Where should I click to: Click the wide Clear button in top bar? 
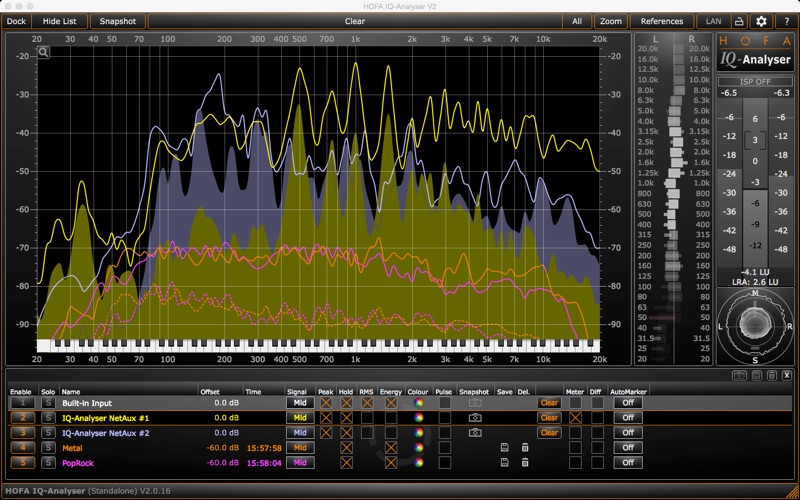pyautogui.click(x=355, y=21)
